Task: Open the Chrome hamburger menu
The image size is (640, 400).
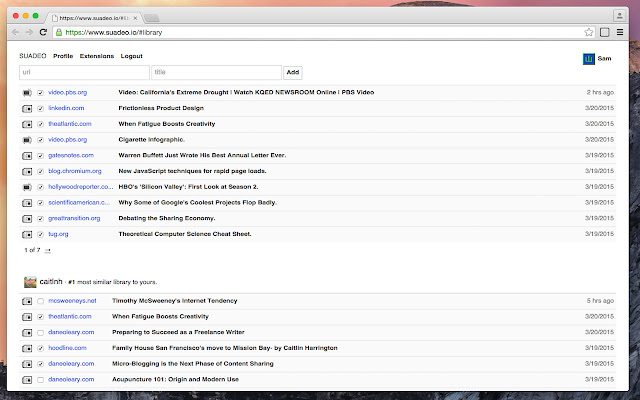Action: point(620,32)
